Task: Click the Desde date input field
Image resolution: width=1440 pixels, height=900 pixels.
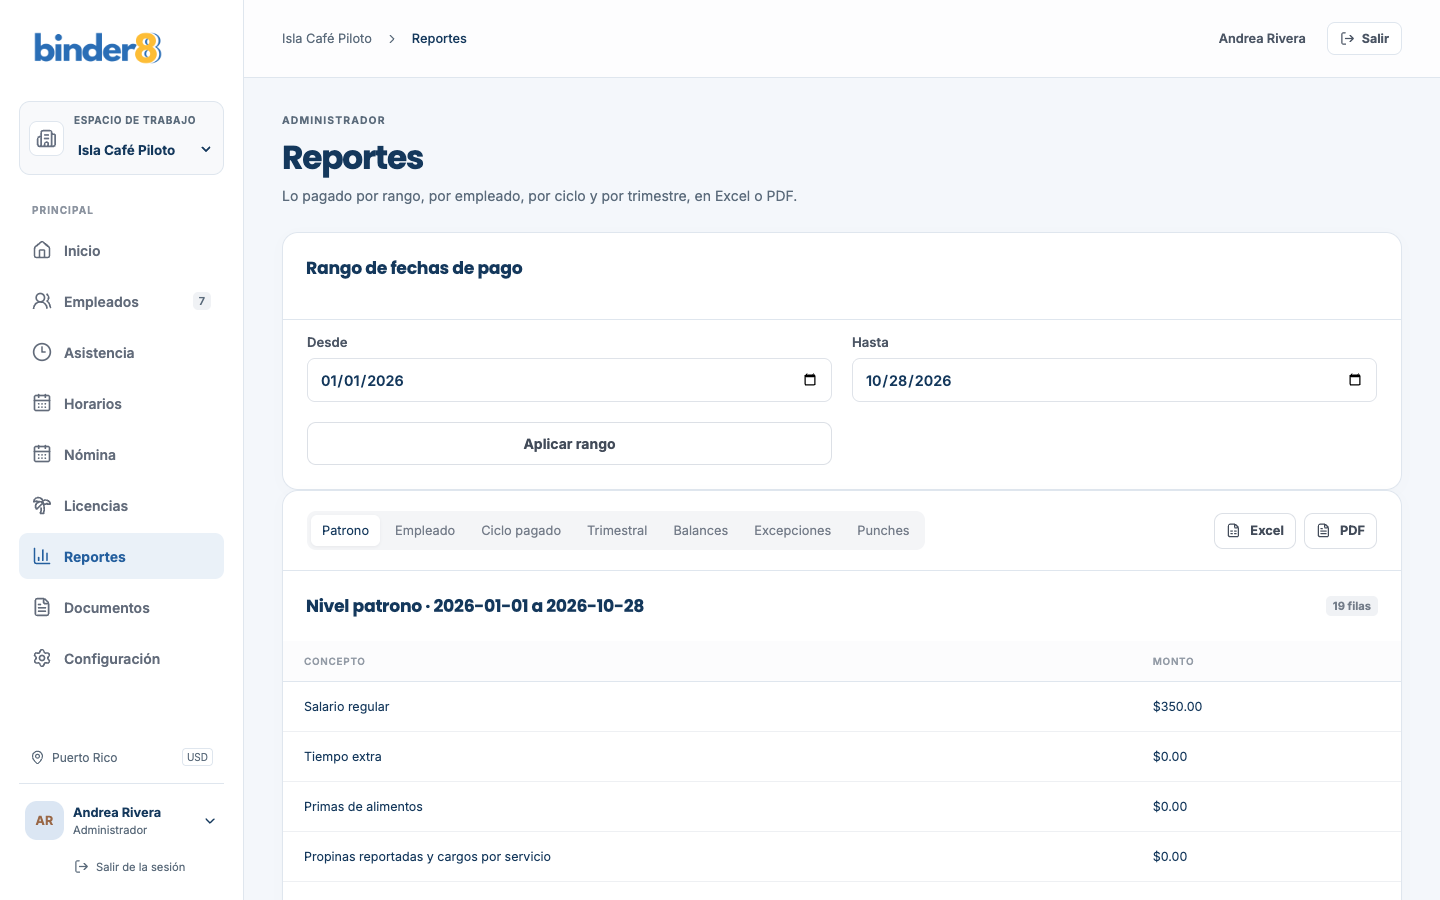Action: [x=569, y=380]
